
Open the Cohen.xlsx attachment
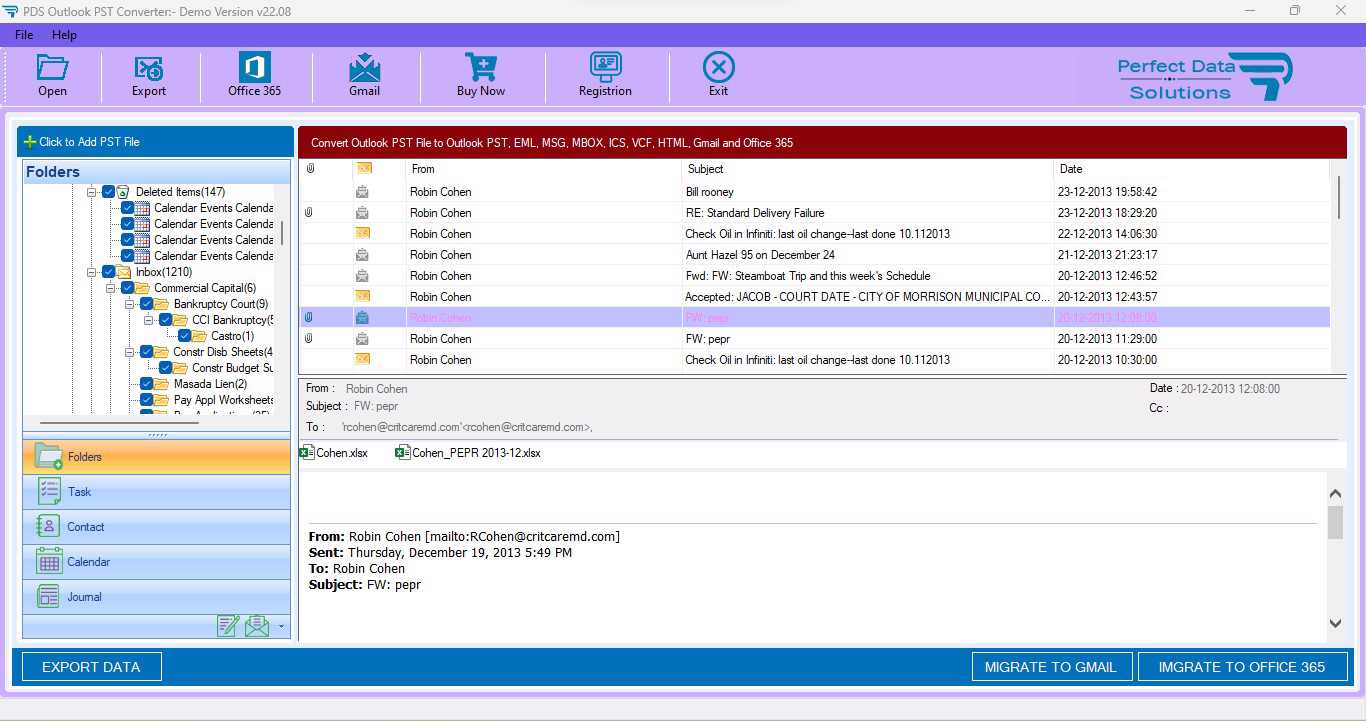334,453
